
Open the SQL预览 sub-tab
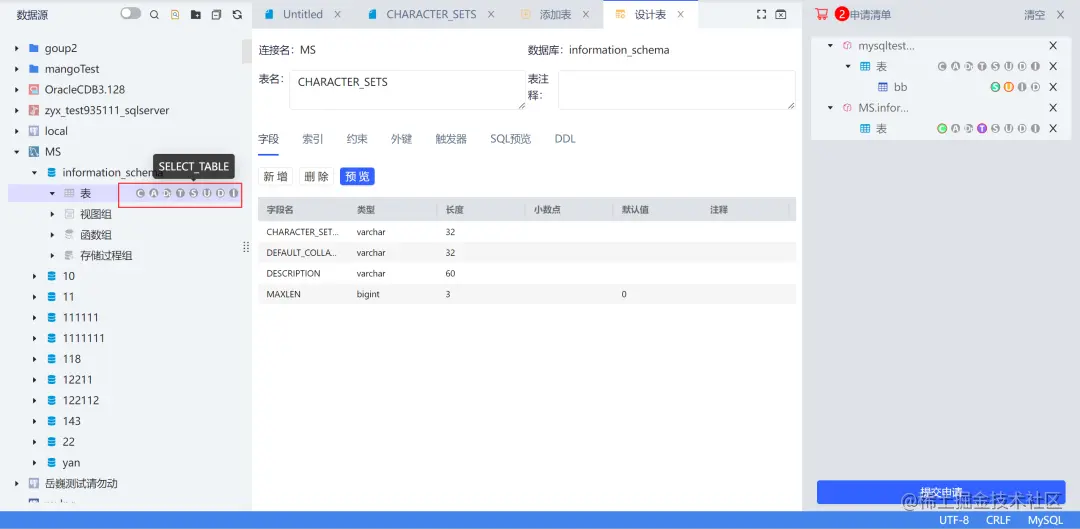pyautogui.click(x=510, y=139)
